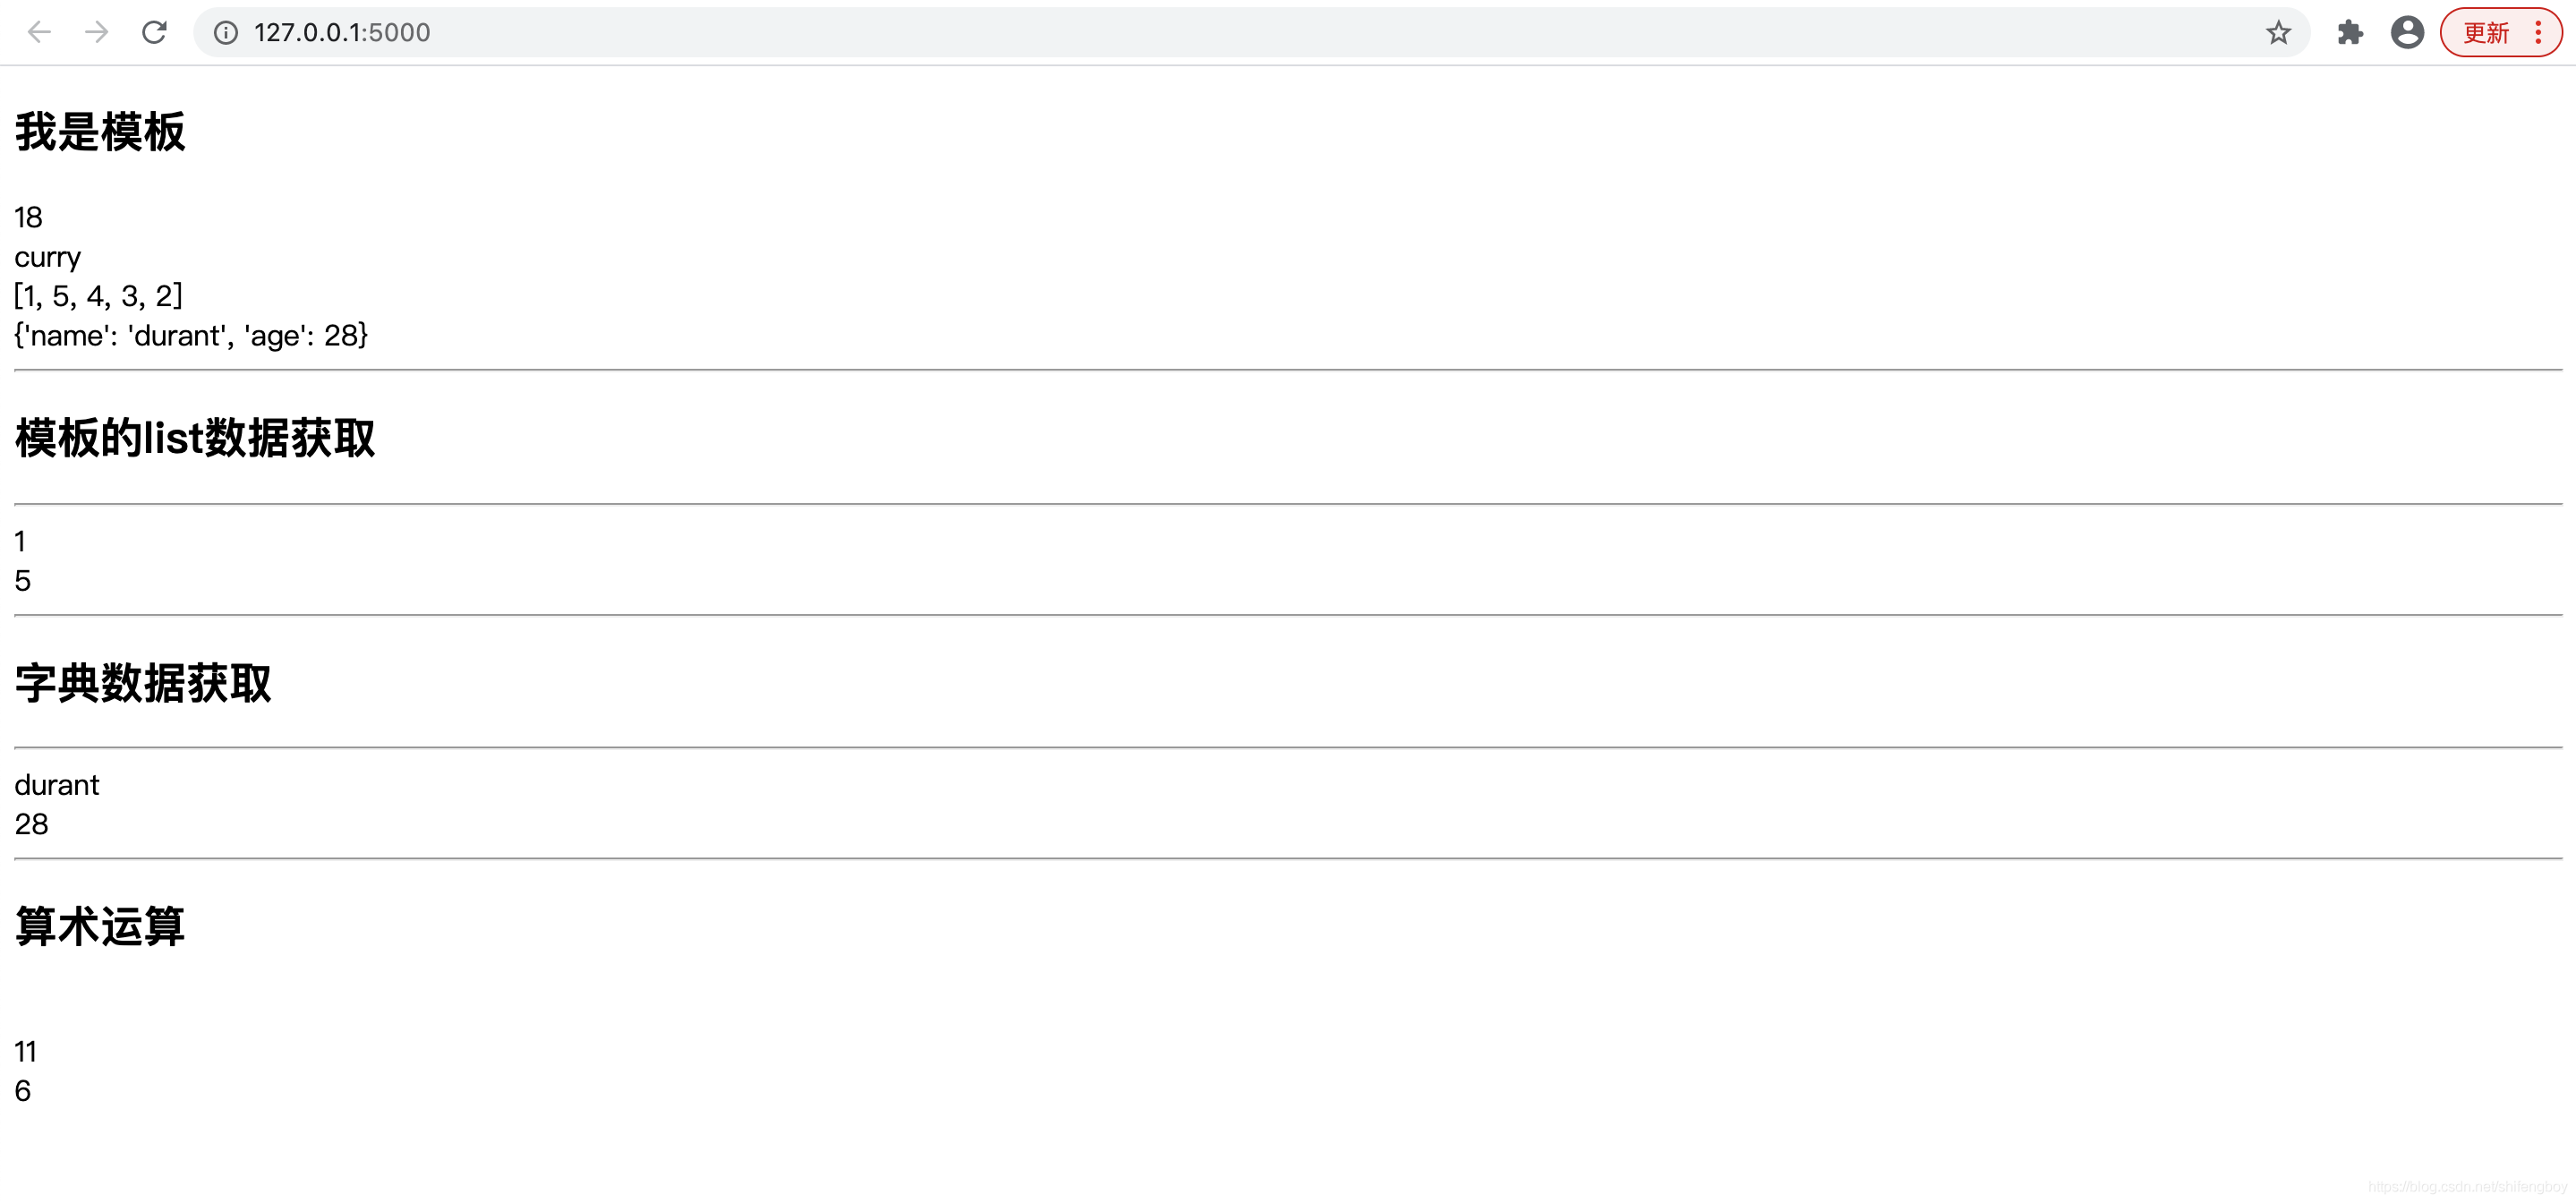Navigate back with the browser back arrow
2576x1203 pixels.
pos(39,32)
